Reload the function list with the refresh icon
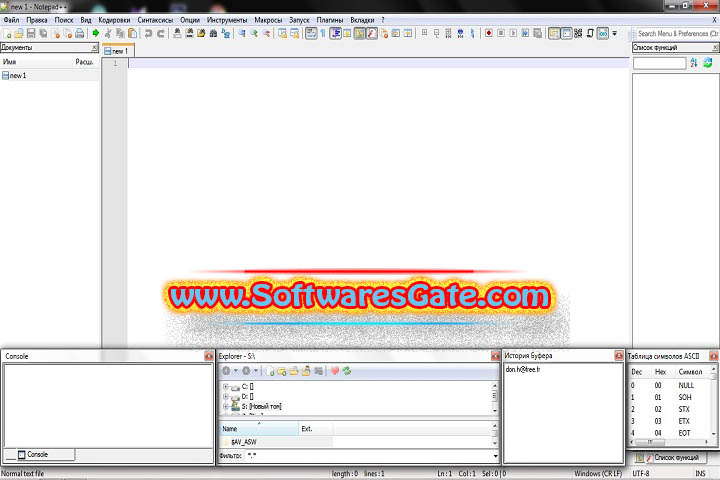This screenshot has height=480, width=720. (x=708, y=63)
